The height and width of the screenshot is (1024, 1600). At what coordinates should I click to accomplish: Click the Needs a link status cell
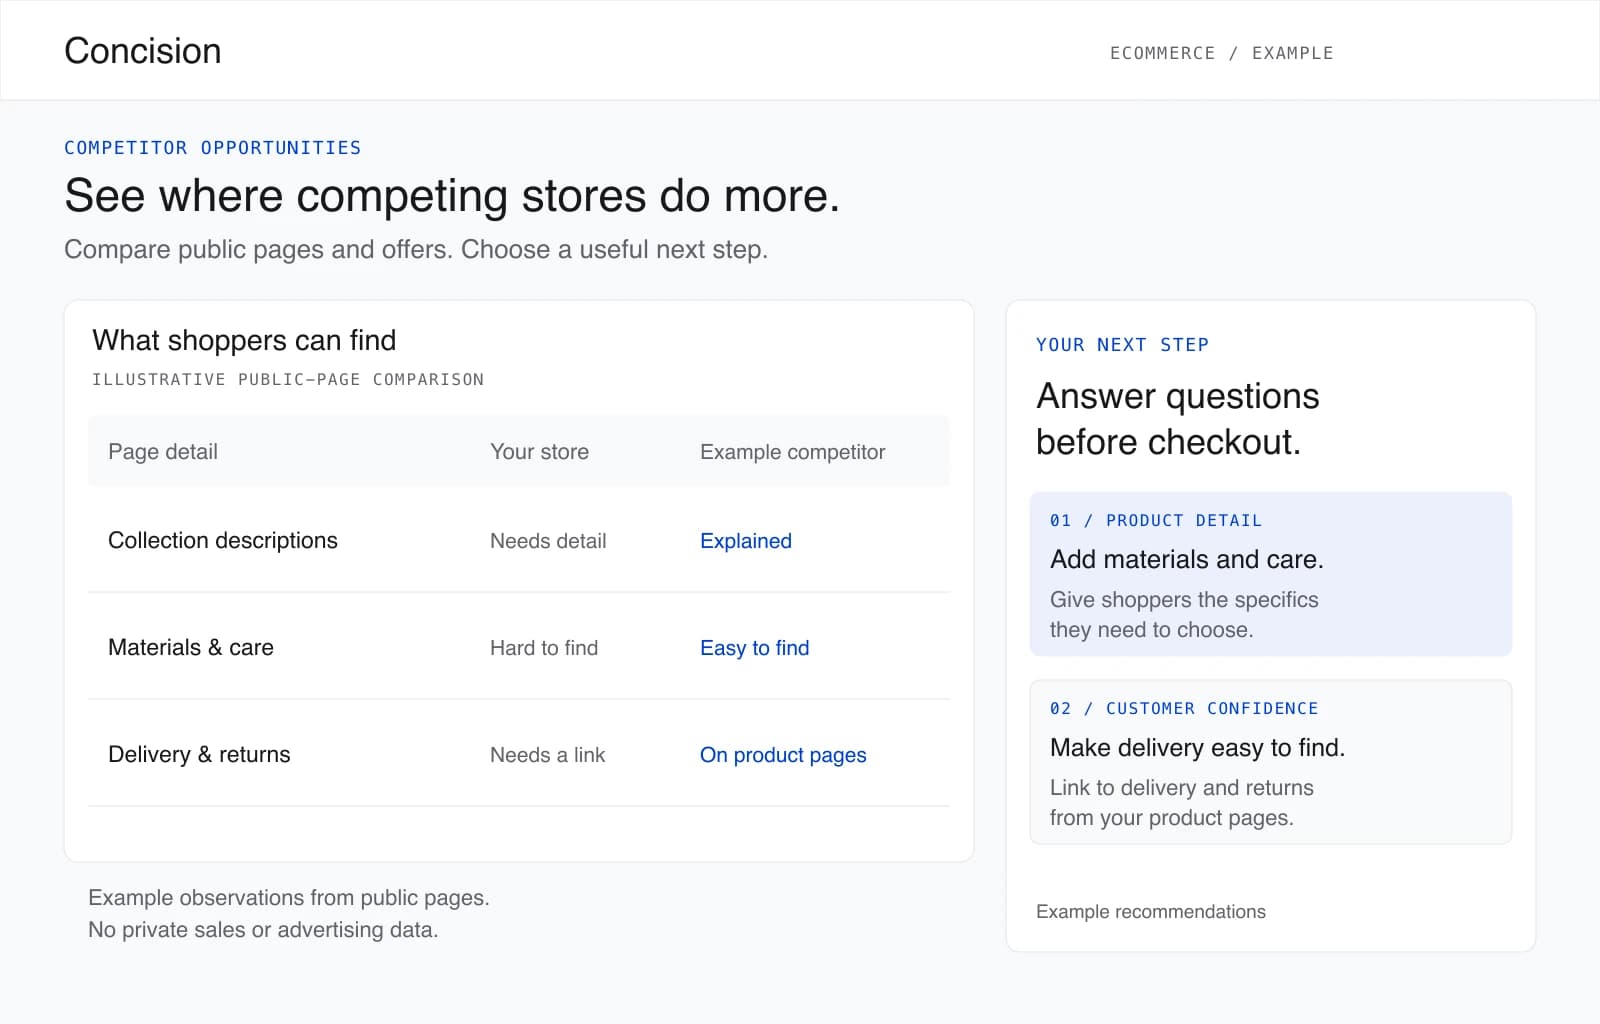click(x=547, y=755)
